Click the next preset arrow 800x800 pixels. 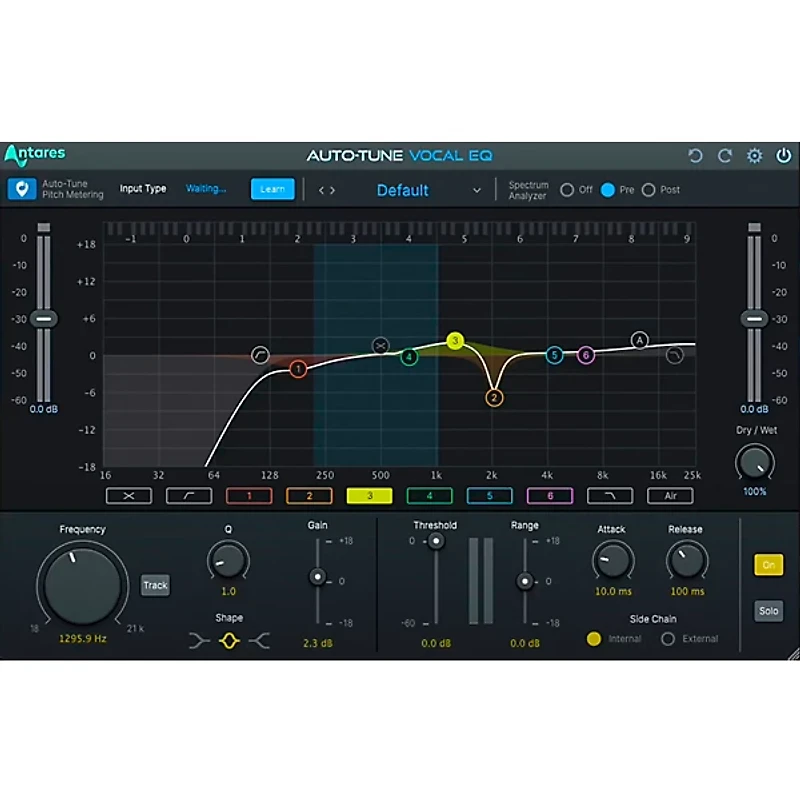click(x=331, y=189)
